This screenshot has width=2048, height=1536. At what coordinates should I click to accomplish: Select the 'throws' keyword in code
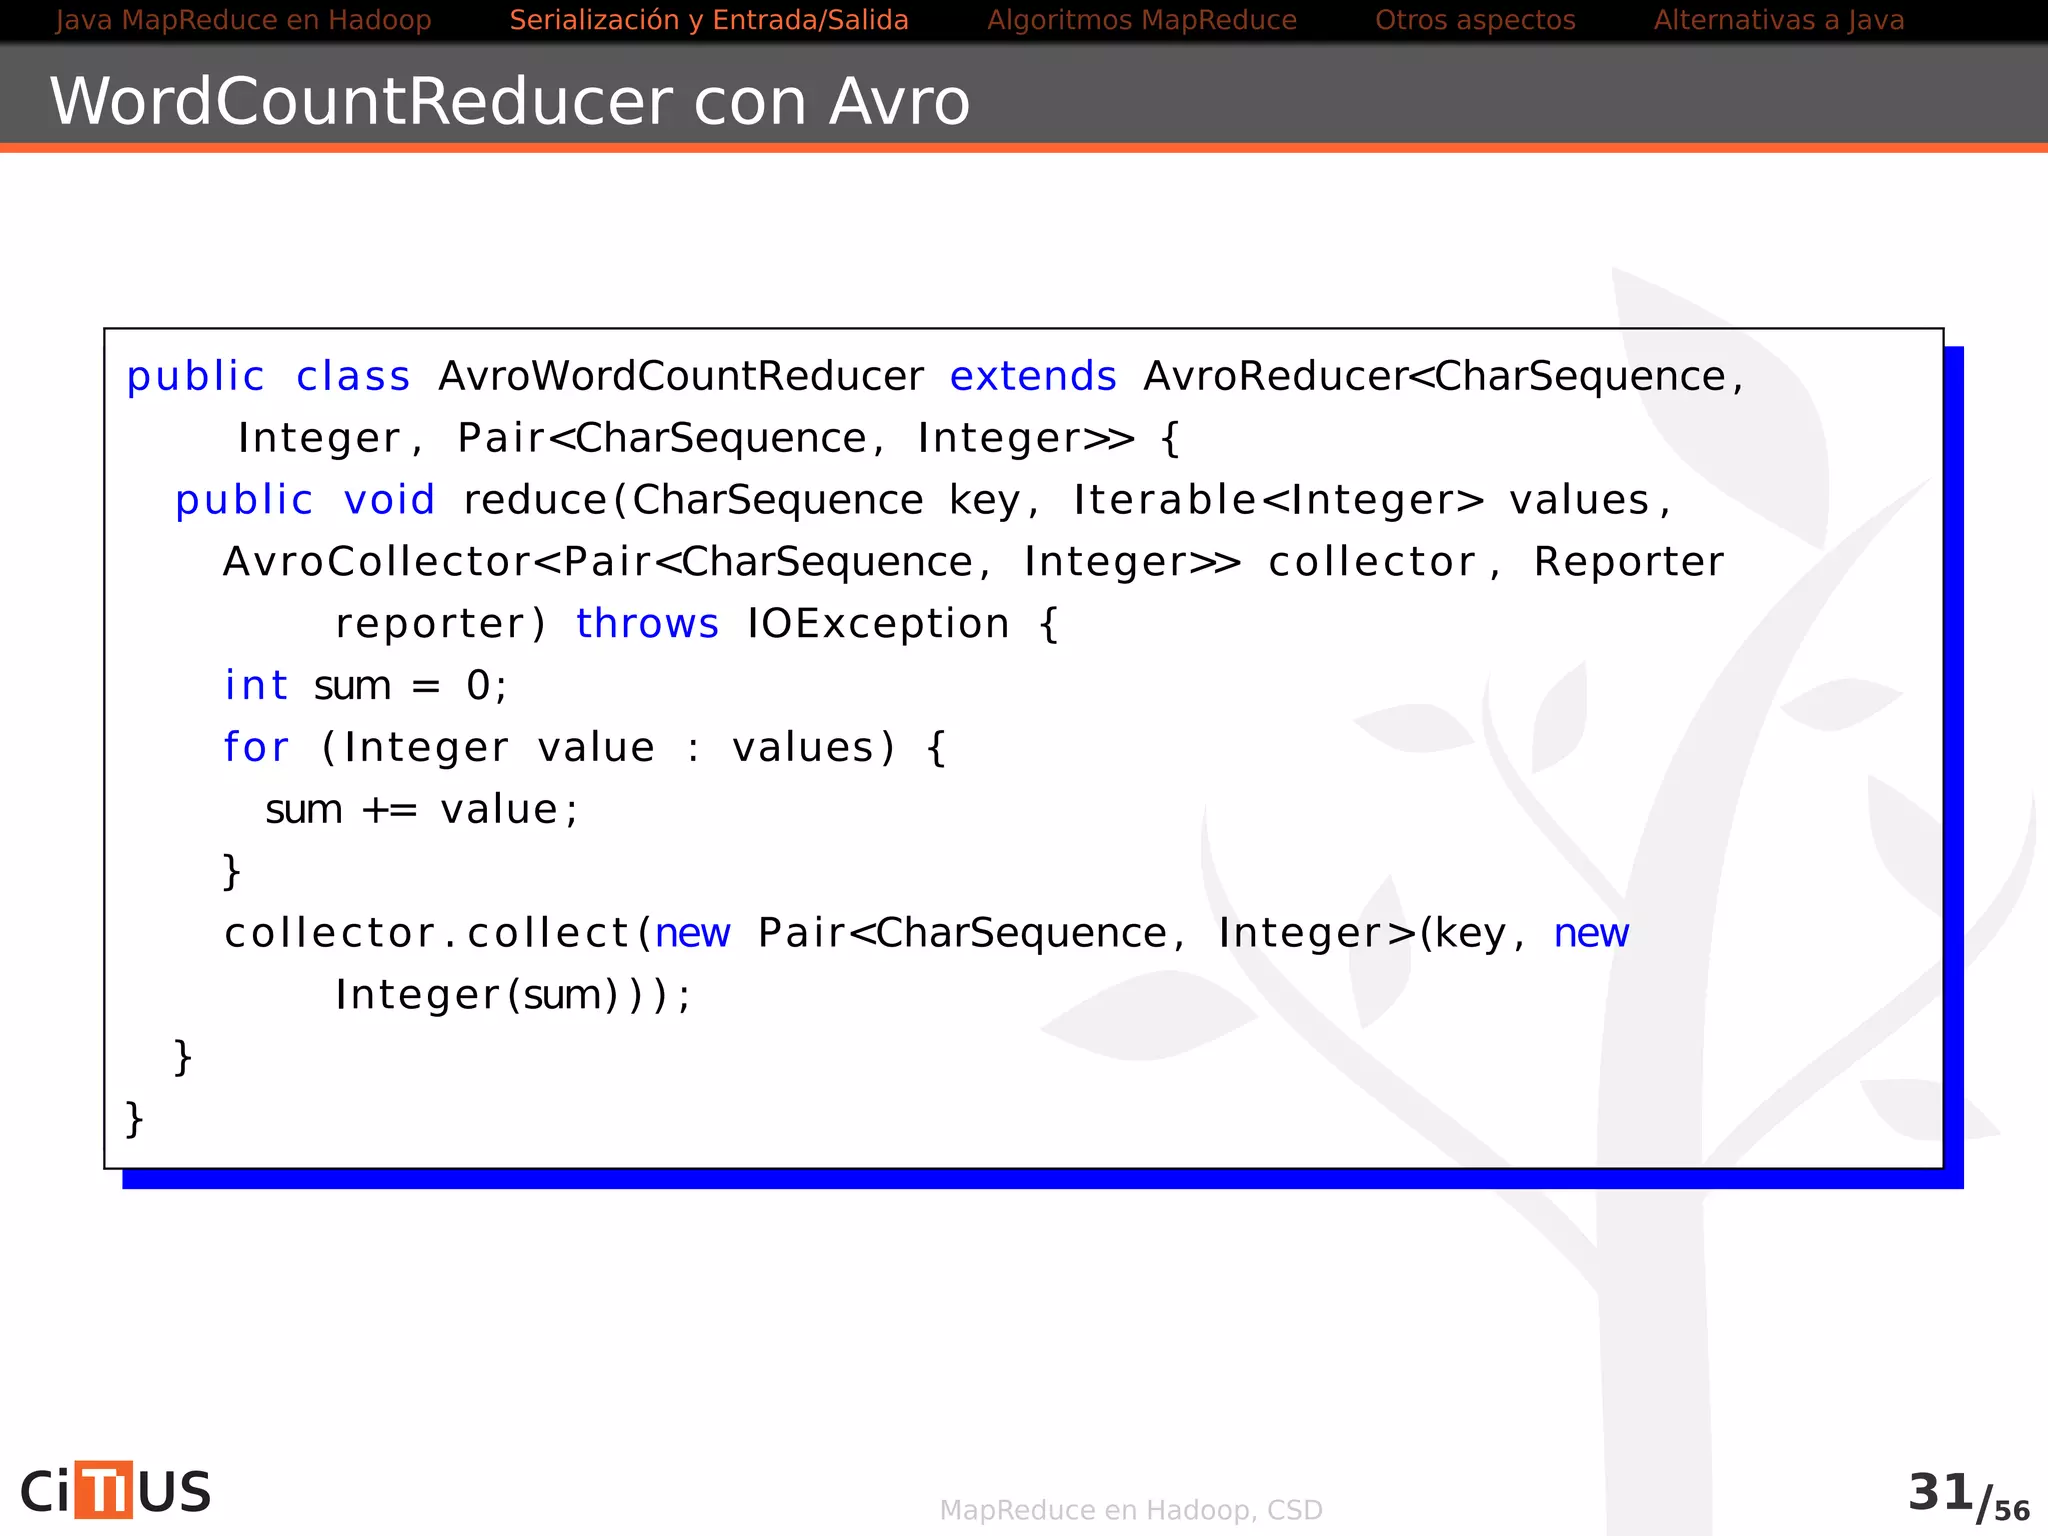pos(647,624)
